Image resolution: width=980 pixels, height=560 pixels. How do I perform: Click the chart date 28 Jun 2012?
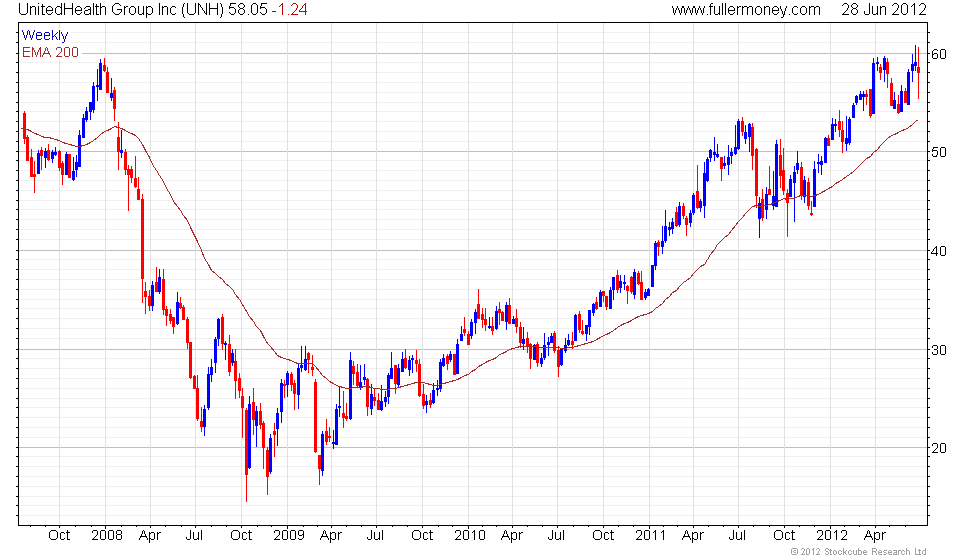884,9
